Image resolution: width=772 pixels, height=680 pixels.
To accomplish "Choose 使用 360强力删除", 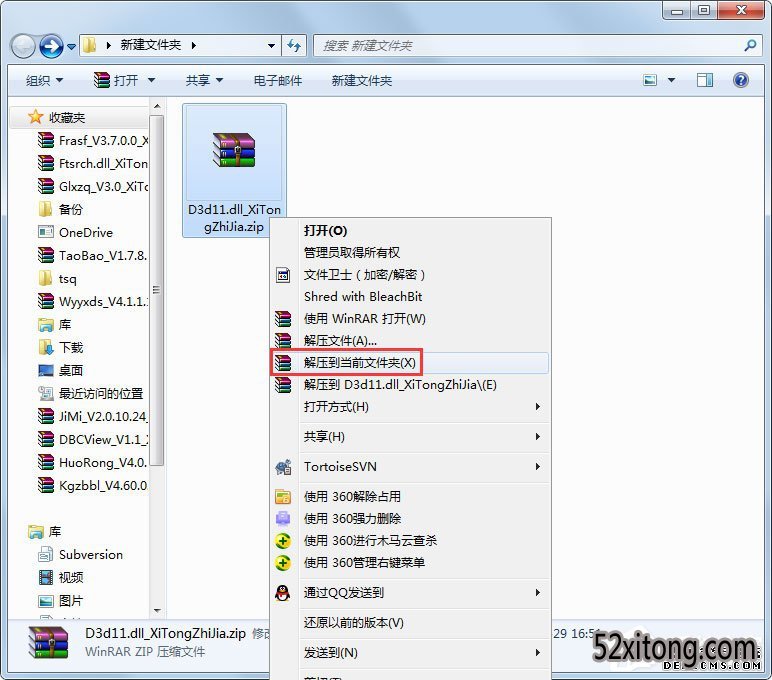I will pyautogui.click(x=410, y=518).
